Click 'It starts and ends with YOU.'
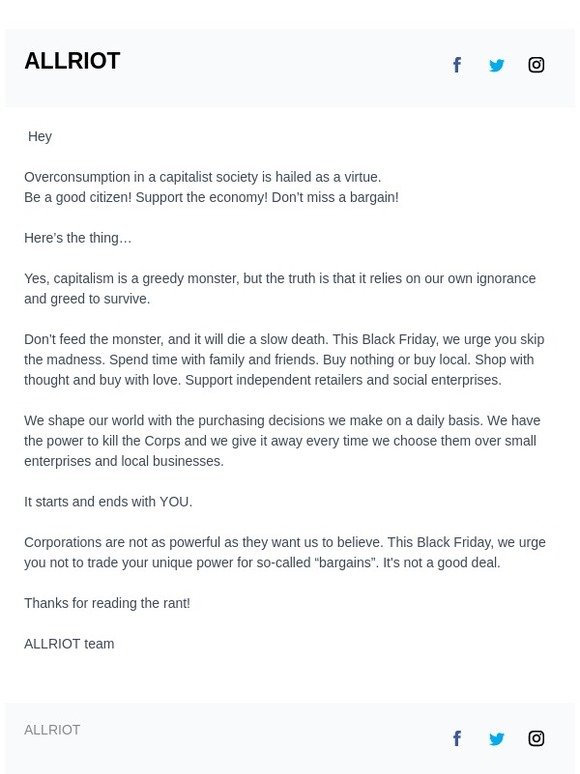Image resolution: width=580 pixels, height=774 pixels. click(108, 502)
